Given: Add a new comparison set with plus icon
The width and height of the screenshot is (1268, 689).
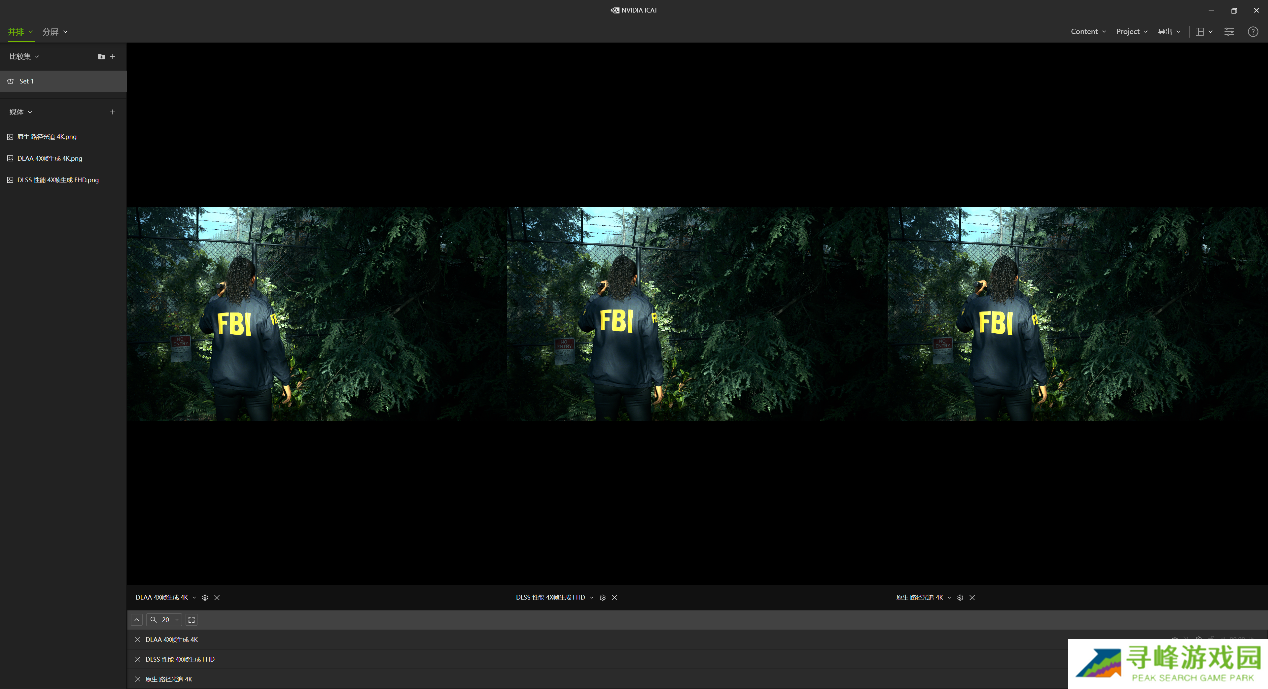Looking at the screenshot, I should [113, 57].
